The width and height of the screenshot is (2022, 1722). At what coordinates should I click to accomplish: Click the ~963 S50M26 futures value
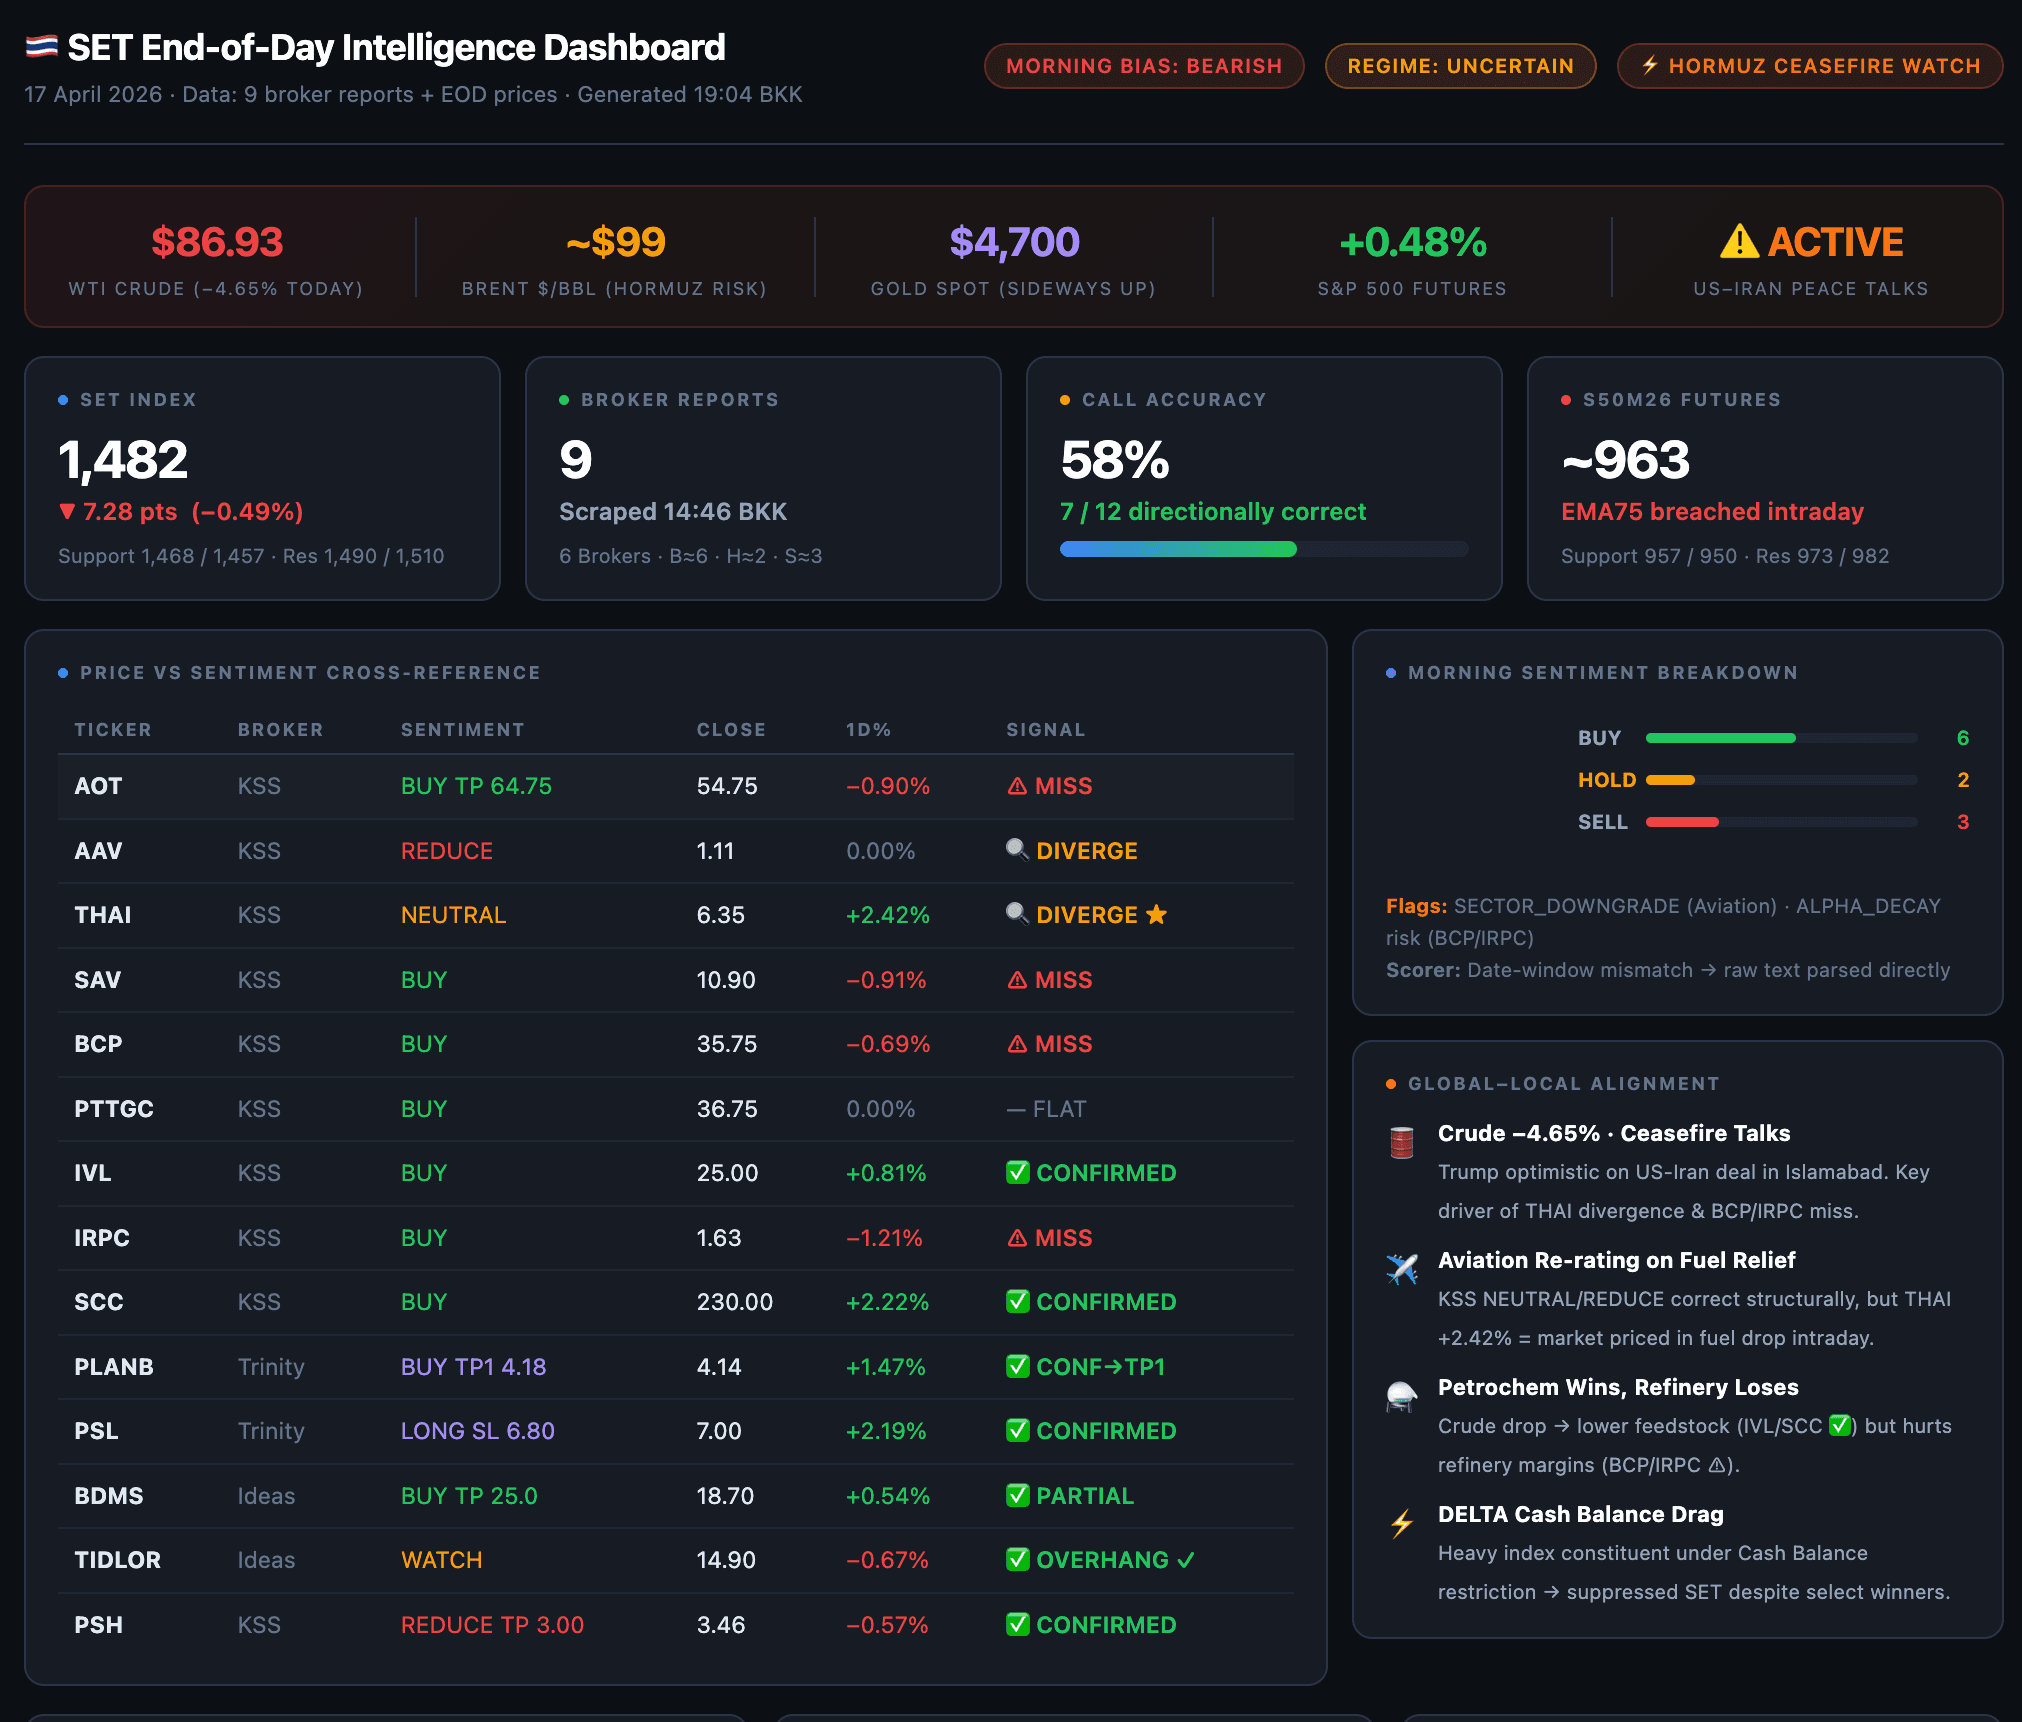(x=1626, y=460)
